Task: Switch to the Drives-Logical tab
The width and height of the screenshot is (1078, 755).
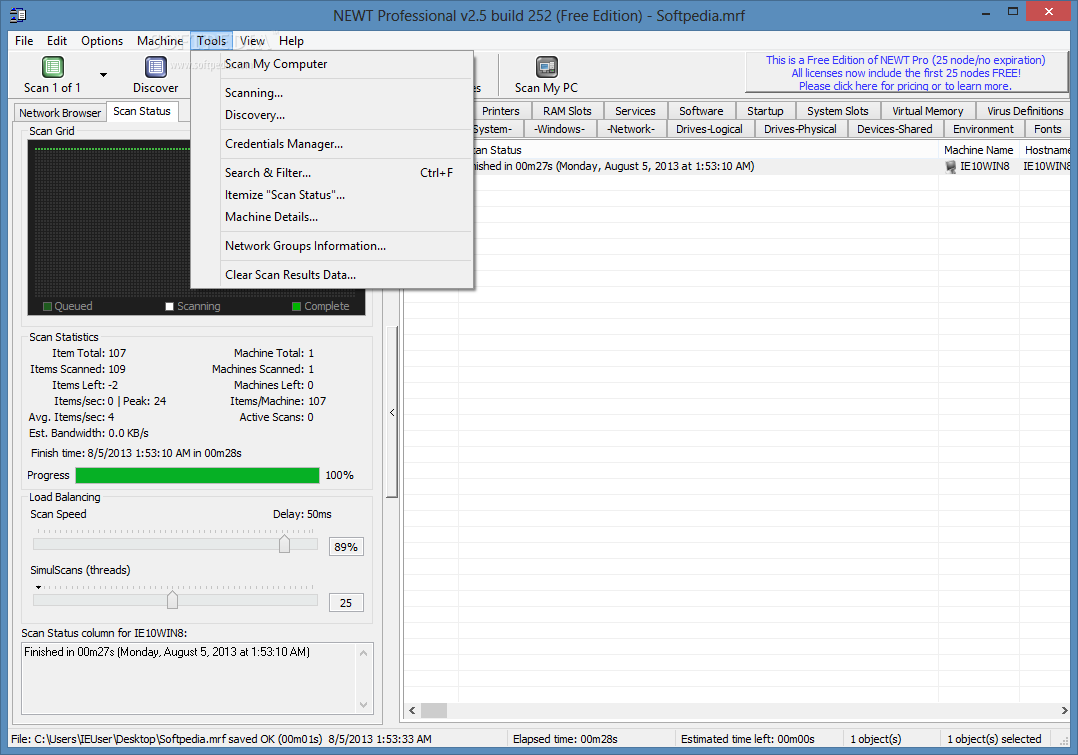Action: (710, 129)
